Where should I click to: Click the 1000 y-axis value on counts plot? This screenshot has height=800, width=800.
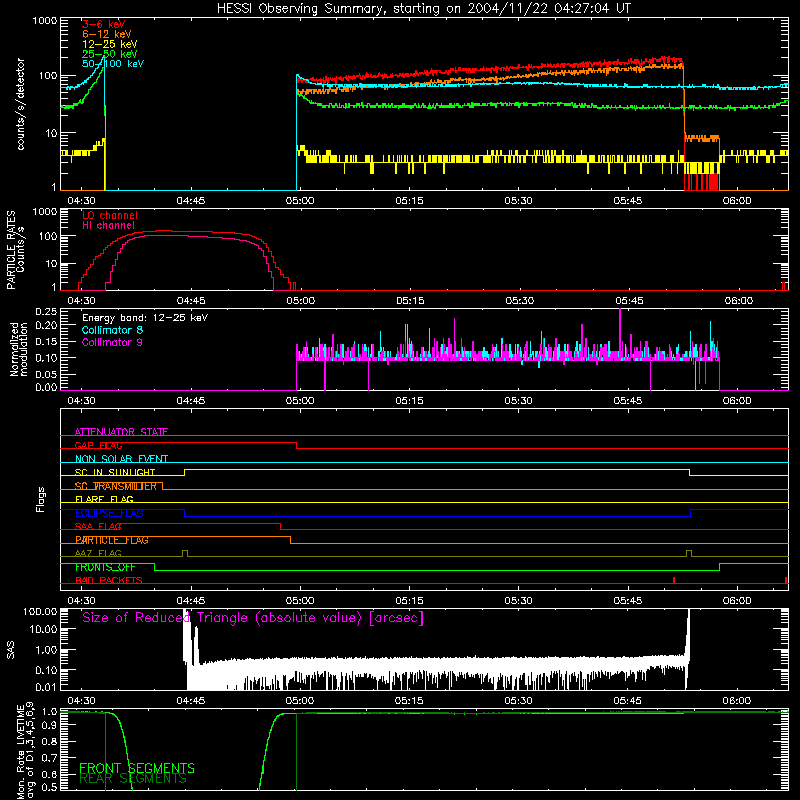click(44, 21)
